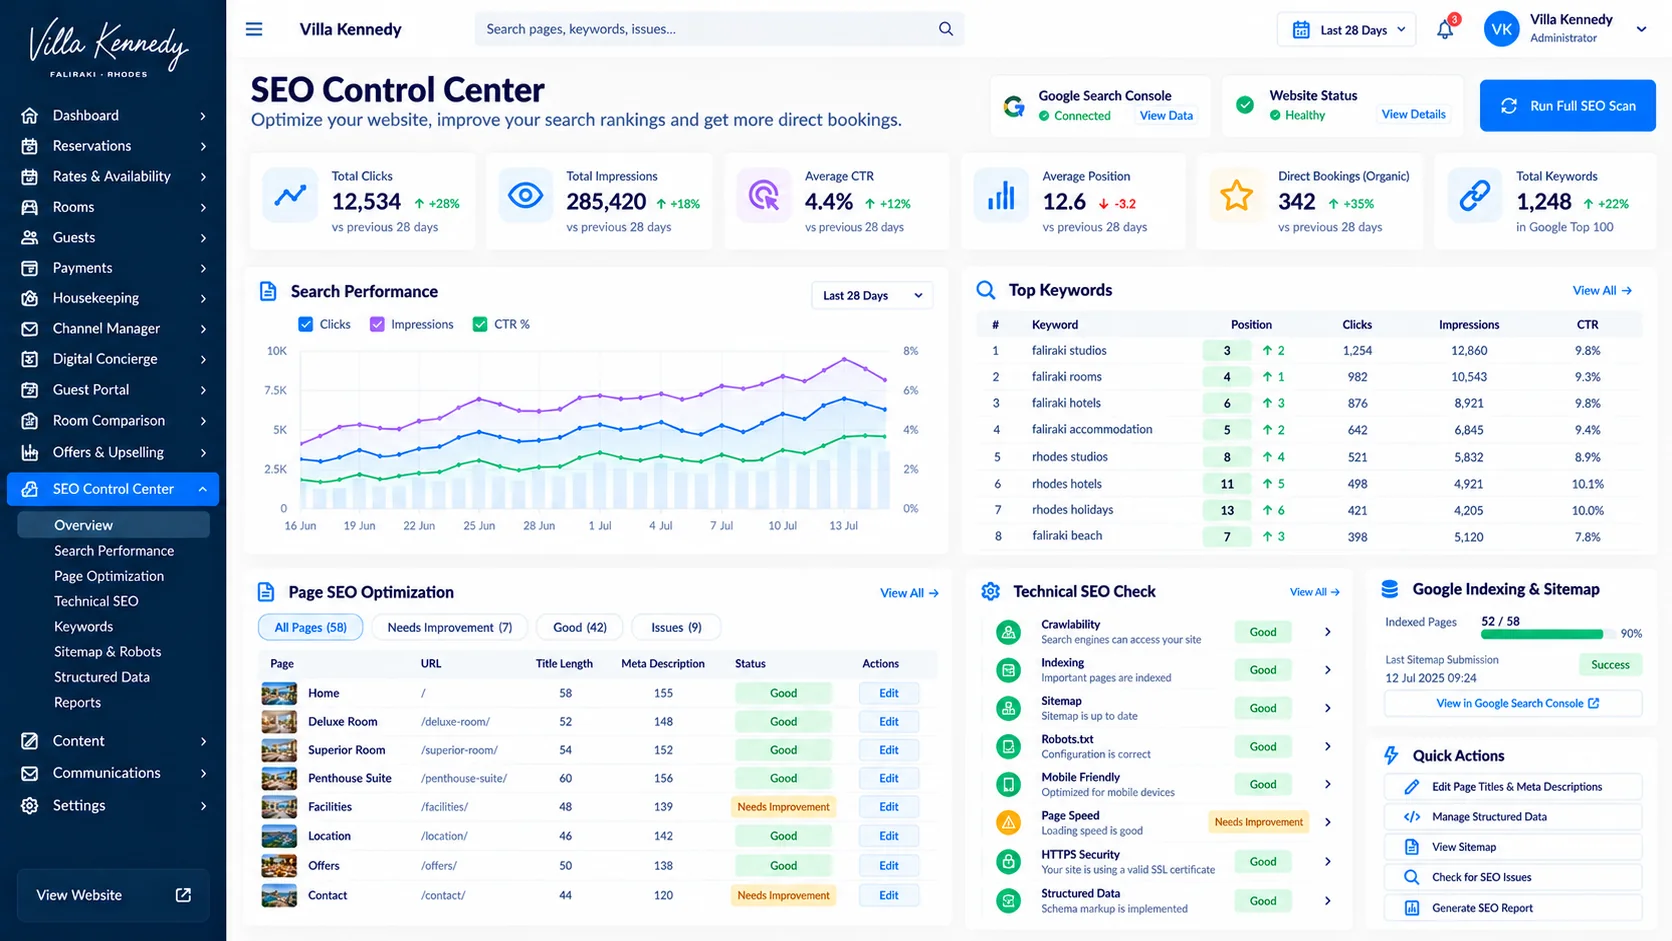This screenshot has height=941, width=1672.
Task: Click the Website Status green check icon
Action: pos(1245,105)
